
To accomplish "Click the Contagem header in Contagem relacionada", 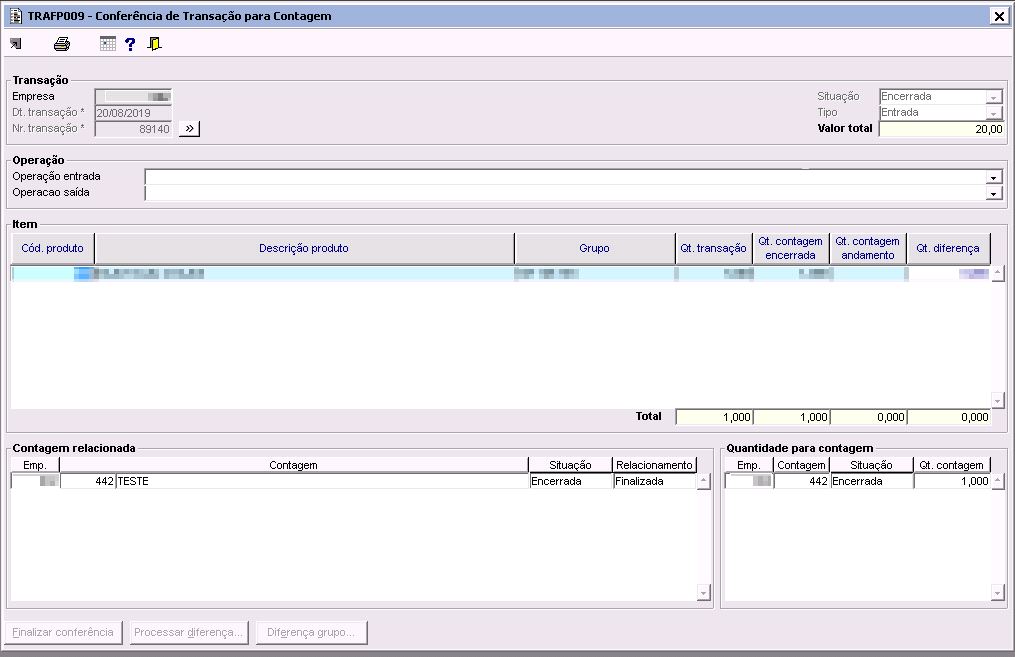I will (293, 465).
